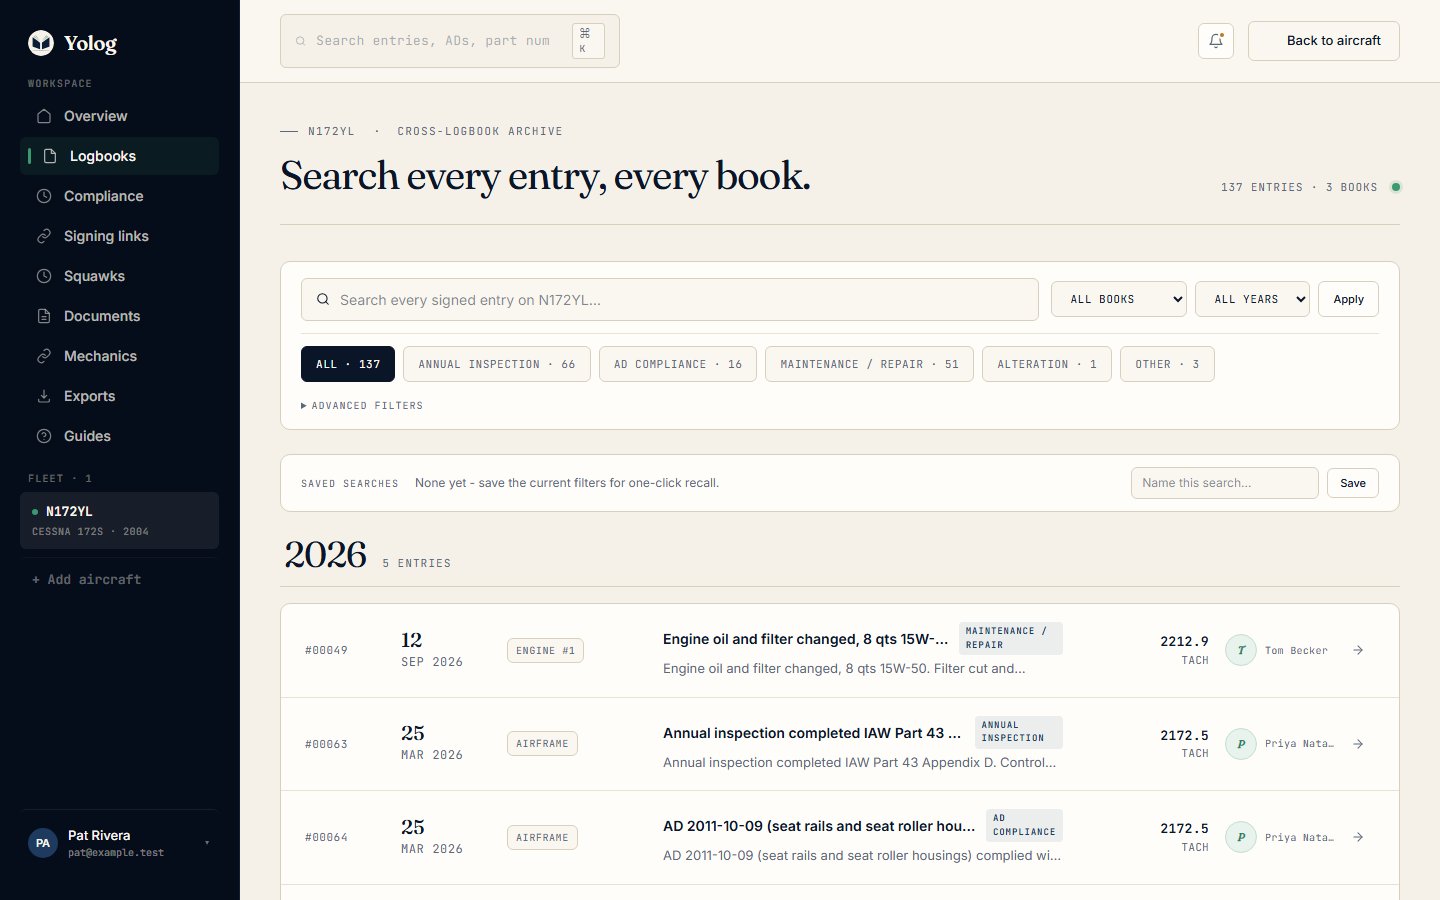This screenshot has height=900, width=1440.
Task: Click the Apply button
Action: point(1348,299)
